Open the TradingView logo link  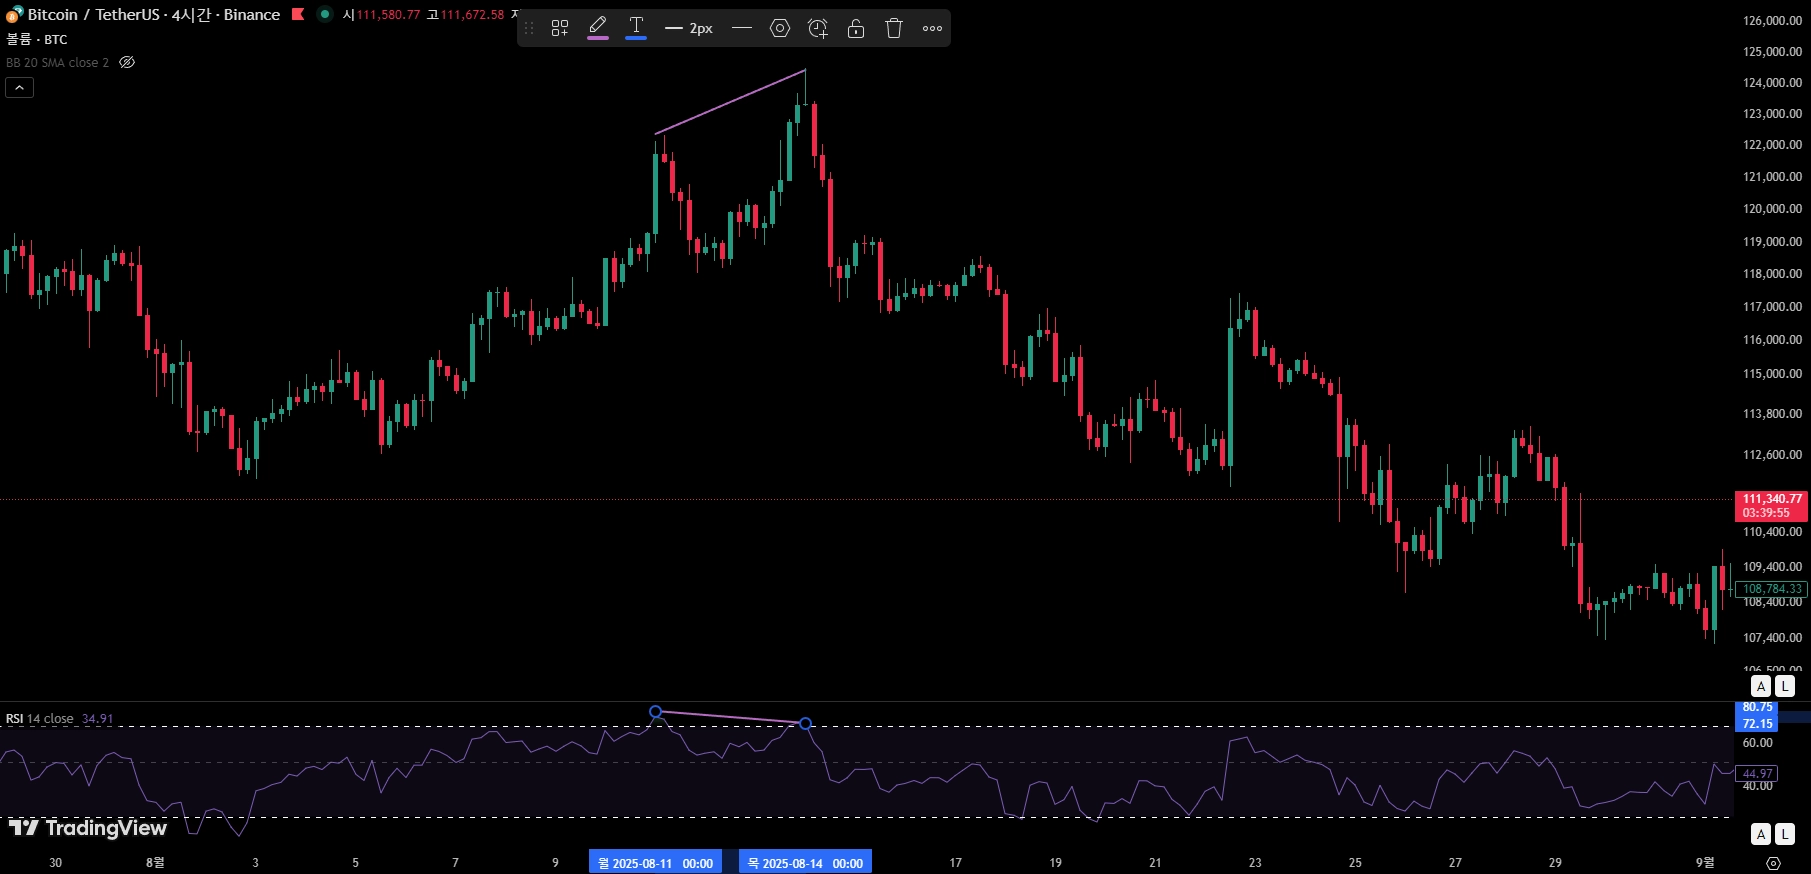(x=88, y=828)
